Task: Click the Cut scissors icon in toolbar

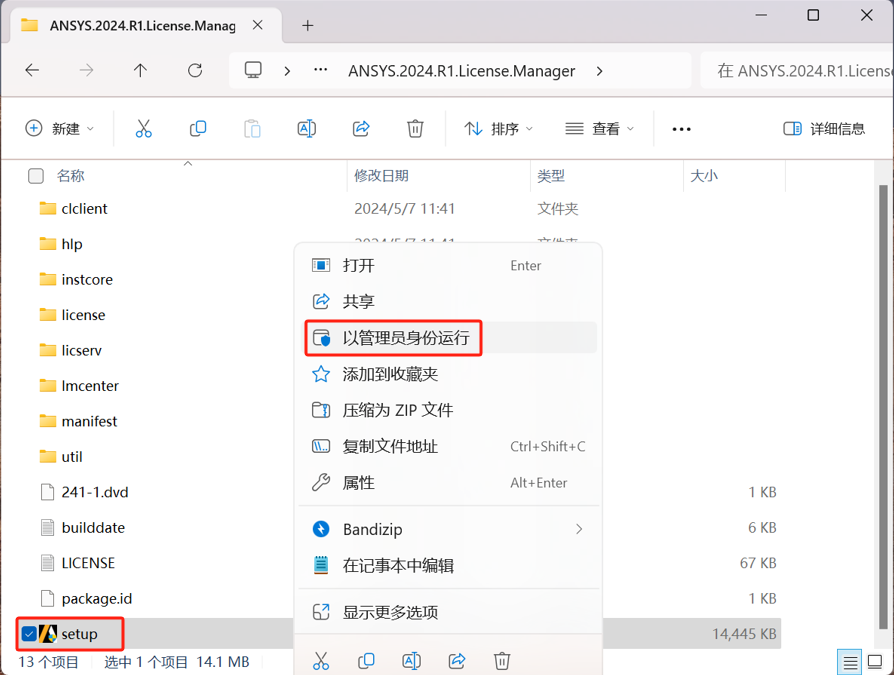Action: coord(143,129)
